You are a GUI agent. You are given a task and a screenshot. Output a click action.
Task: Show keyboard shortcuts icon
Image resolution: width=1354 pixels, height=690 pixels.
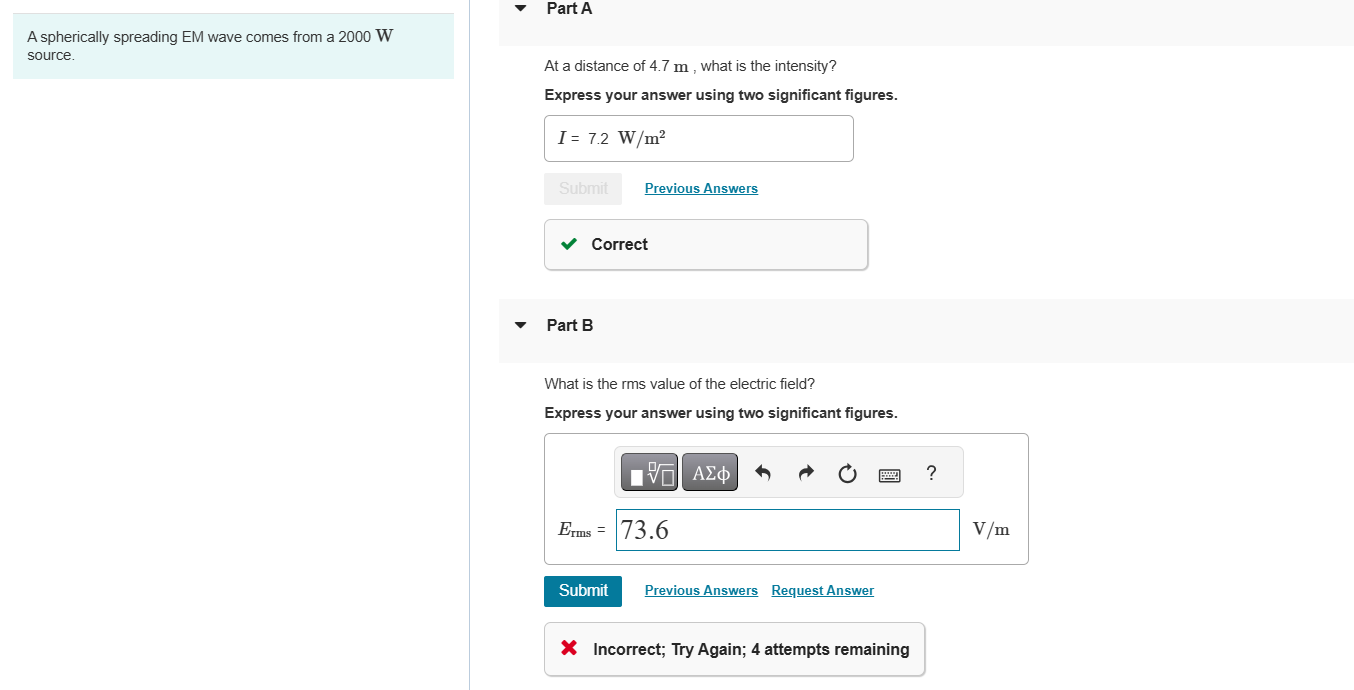click(890, 474)
